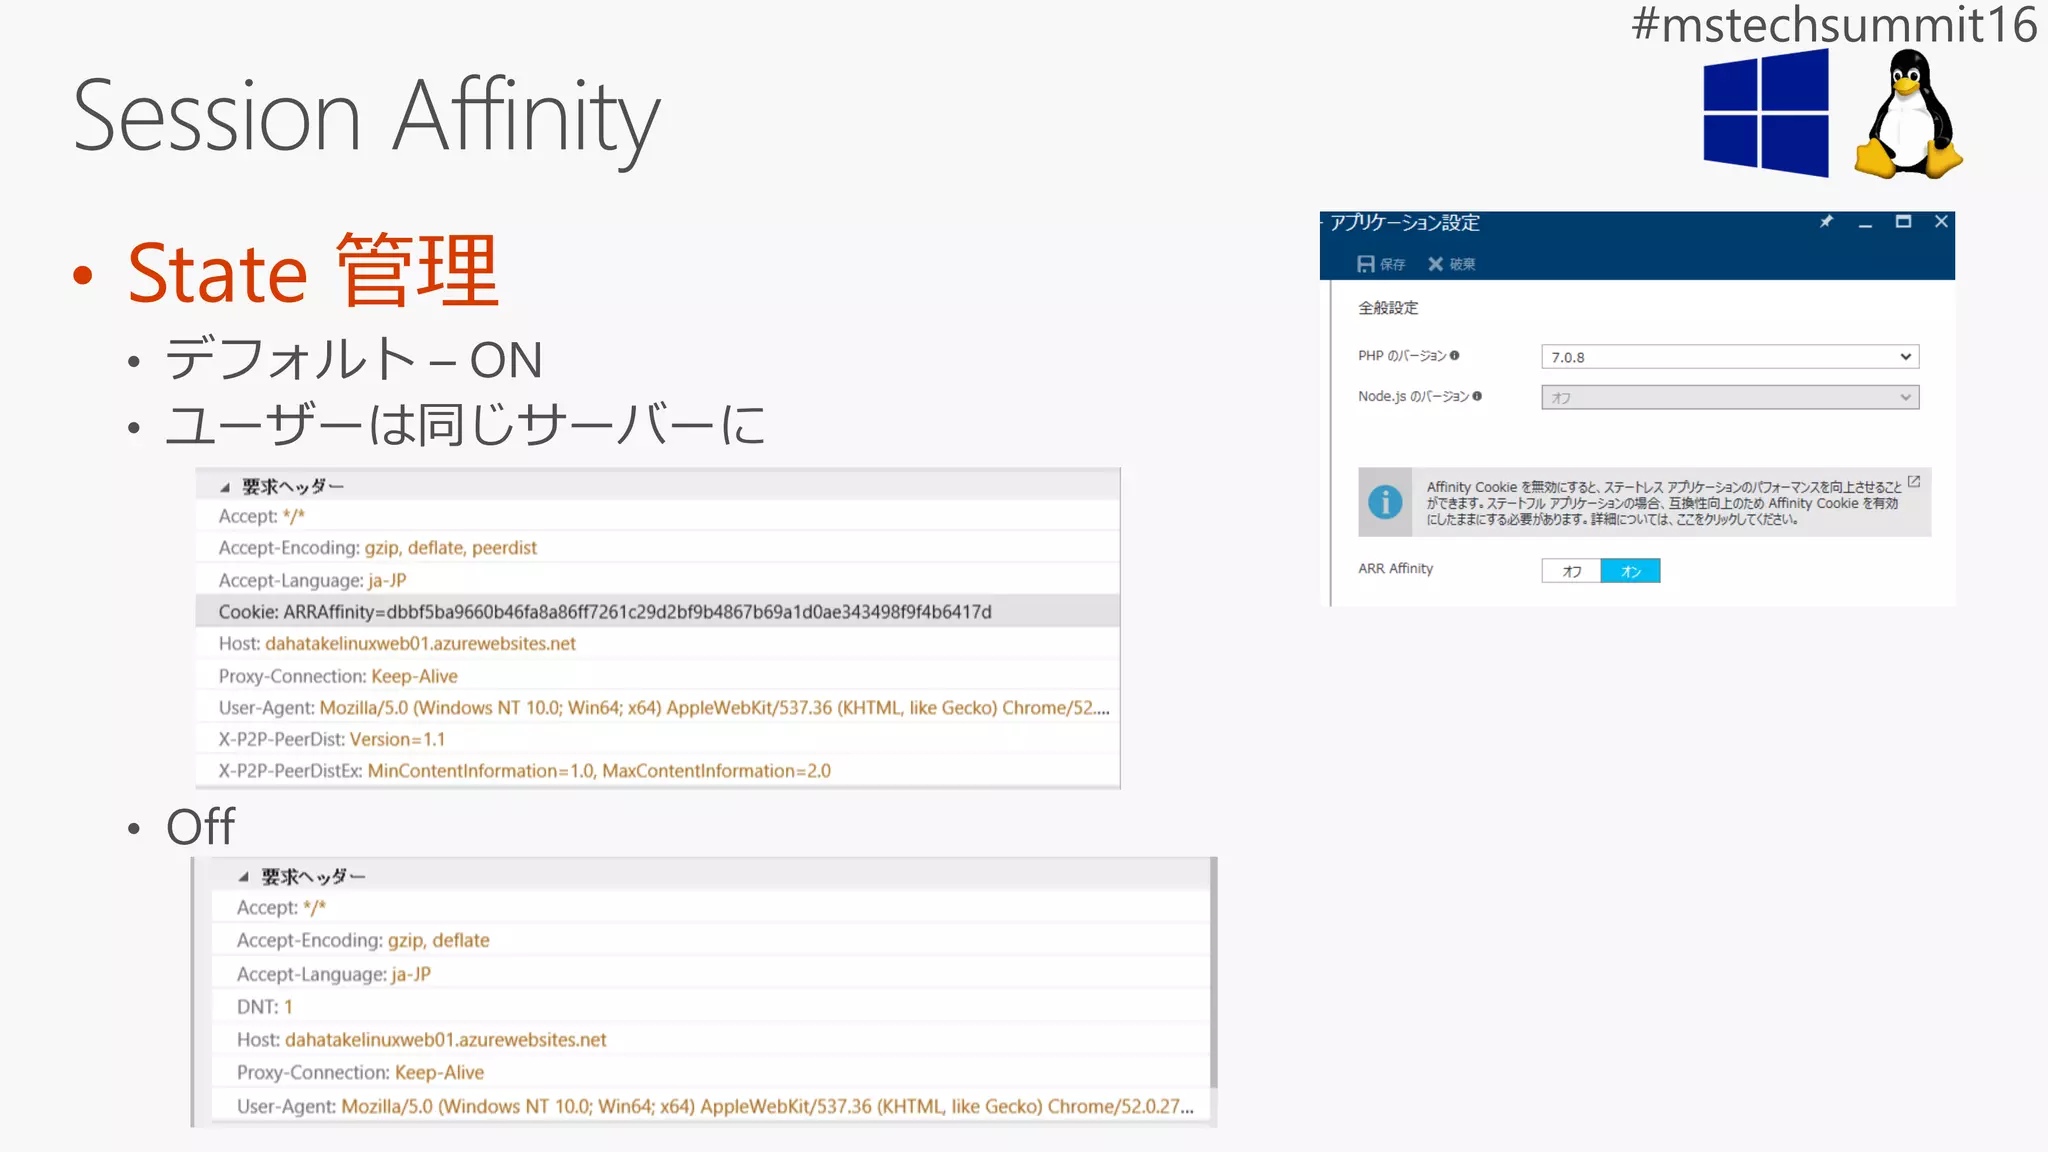Click the 保存 (Save) icon
The height and width of the screenshot is (1152, 2048).
pos(1365,264)
